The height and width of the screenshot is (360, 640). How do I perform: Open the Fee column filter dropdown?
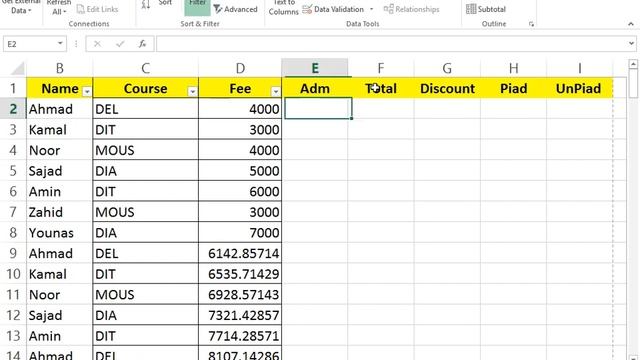[x=276, y=92]
